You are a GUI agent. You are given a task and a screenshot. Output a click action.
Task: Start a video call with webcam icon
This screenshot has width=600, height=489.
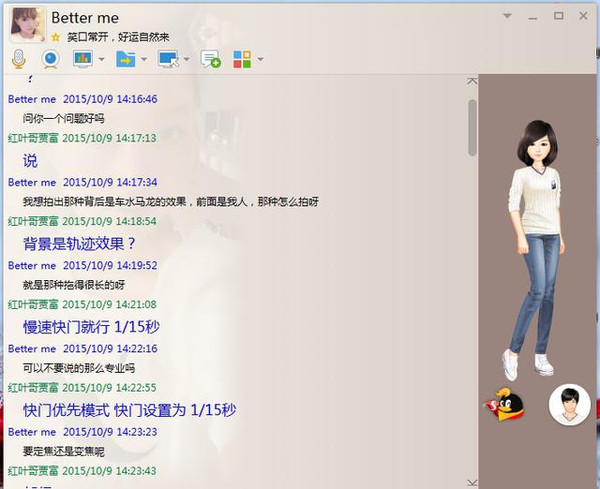click(50, 59)
